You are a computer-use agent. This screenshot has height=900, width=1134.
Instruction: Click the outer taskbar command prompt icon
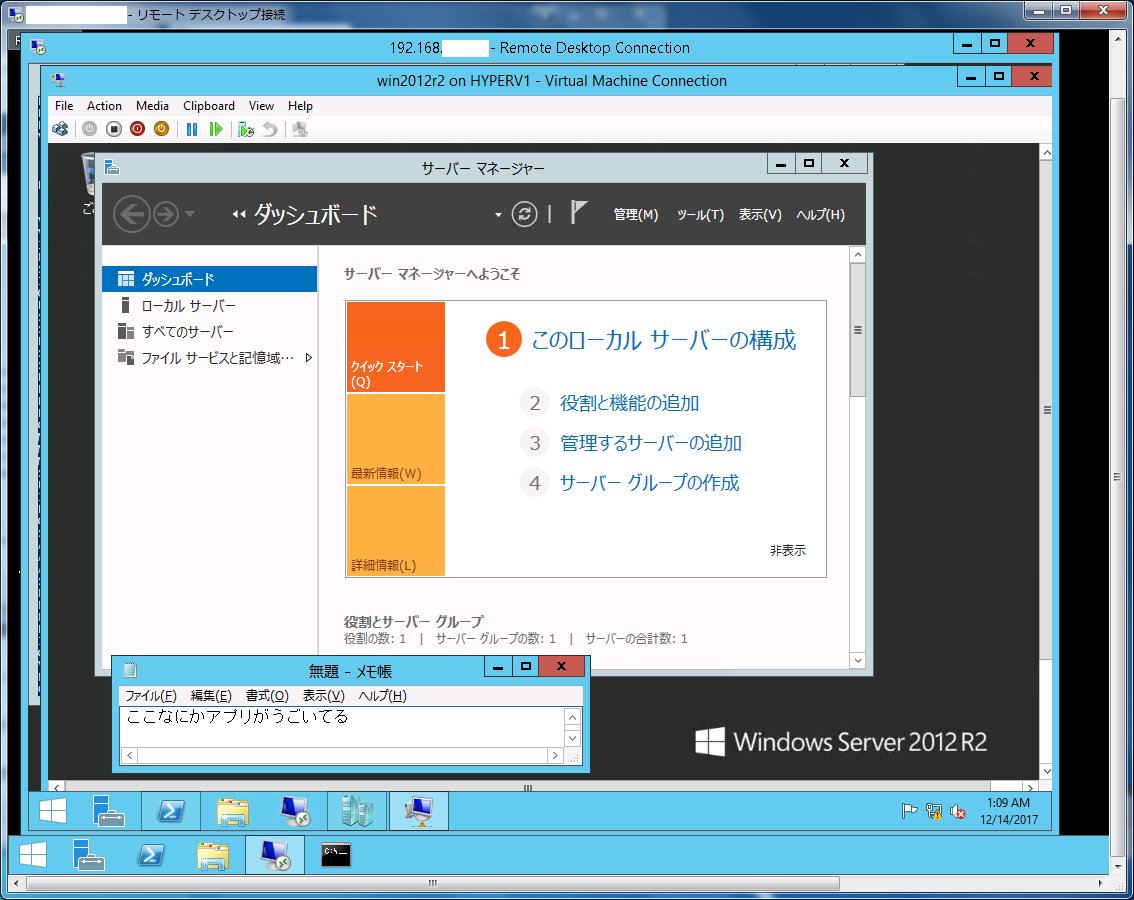[x=336, y=855]
